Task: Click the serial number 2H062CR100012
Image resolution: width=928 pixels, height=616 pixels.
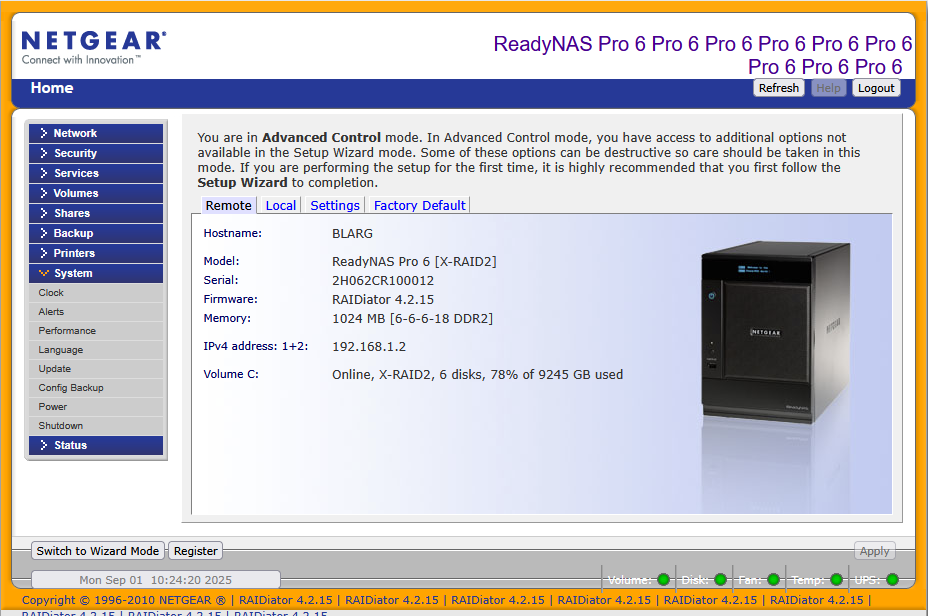Action: tap(383, 280)
